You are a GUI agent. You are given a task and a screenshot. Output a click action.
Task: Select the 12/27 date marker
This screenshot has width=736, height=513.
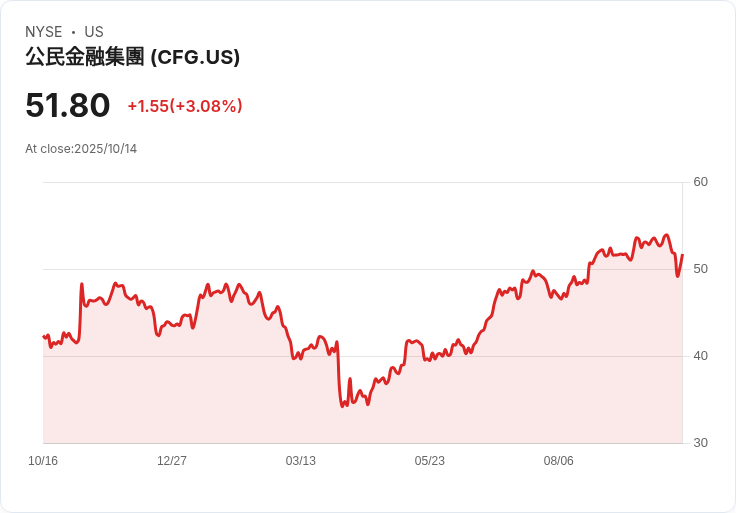(172, 461)
